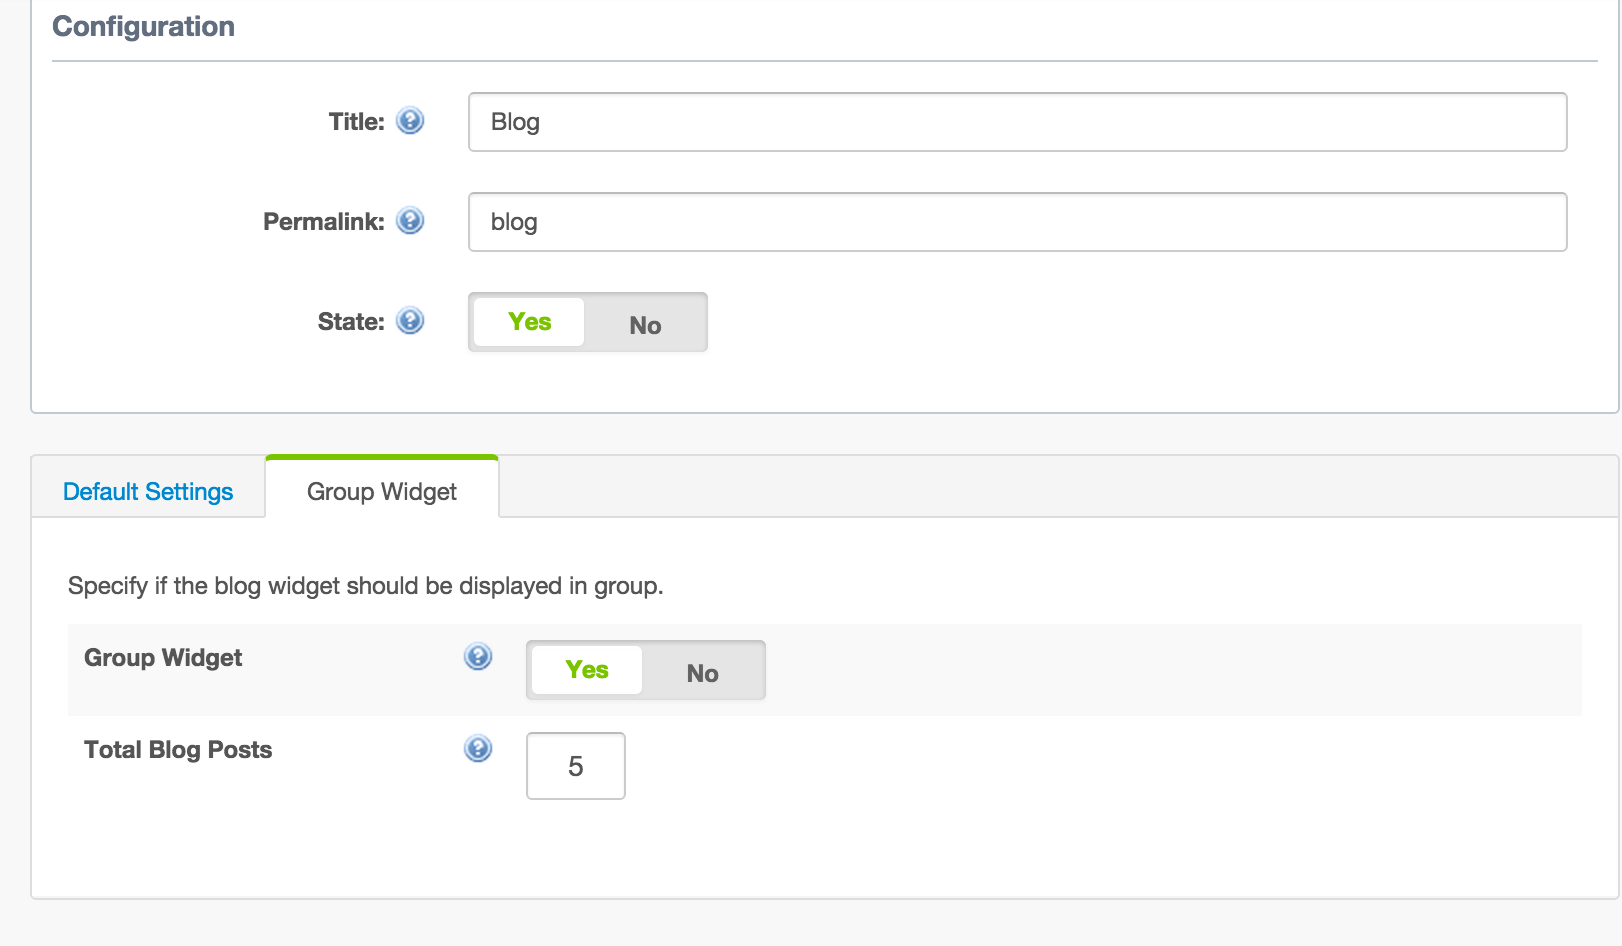Select the Group Widget tab
The height and width of the screenshot is (946, 1622).
point(381,491)
